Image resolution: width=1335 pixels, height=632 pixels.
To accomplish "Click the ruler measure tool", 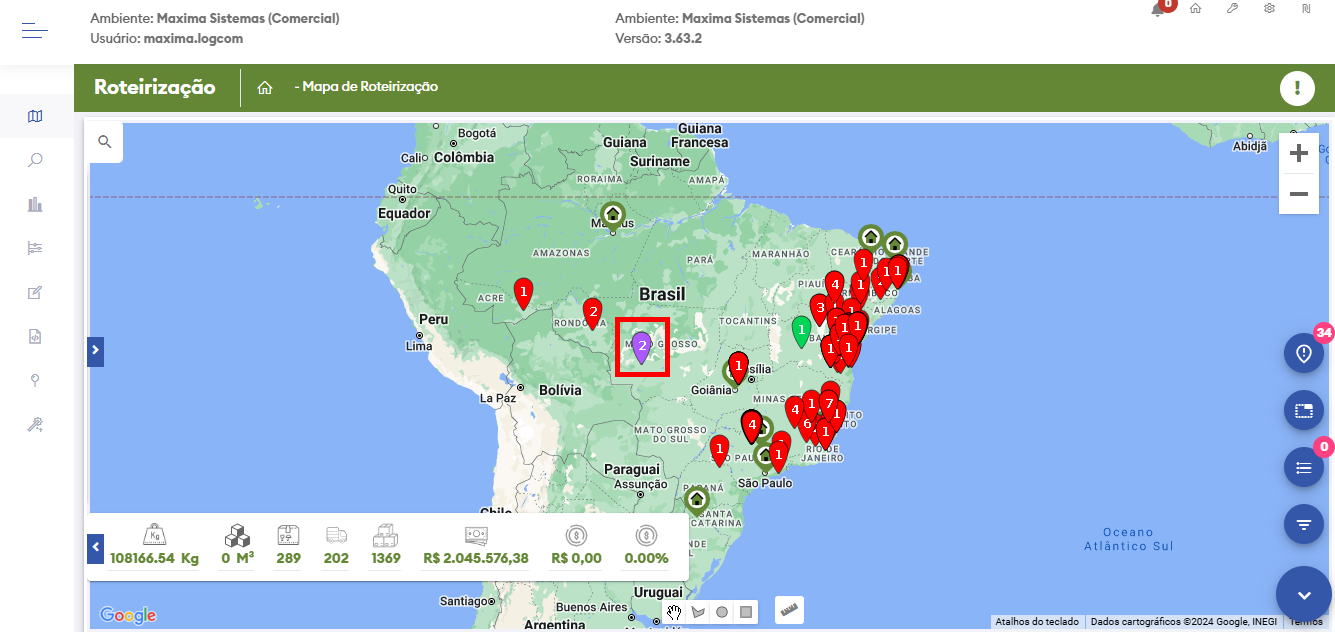I will [789, 609].
